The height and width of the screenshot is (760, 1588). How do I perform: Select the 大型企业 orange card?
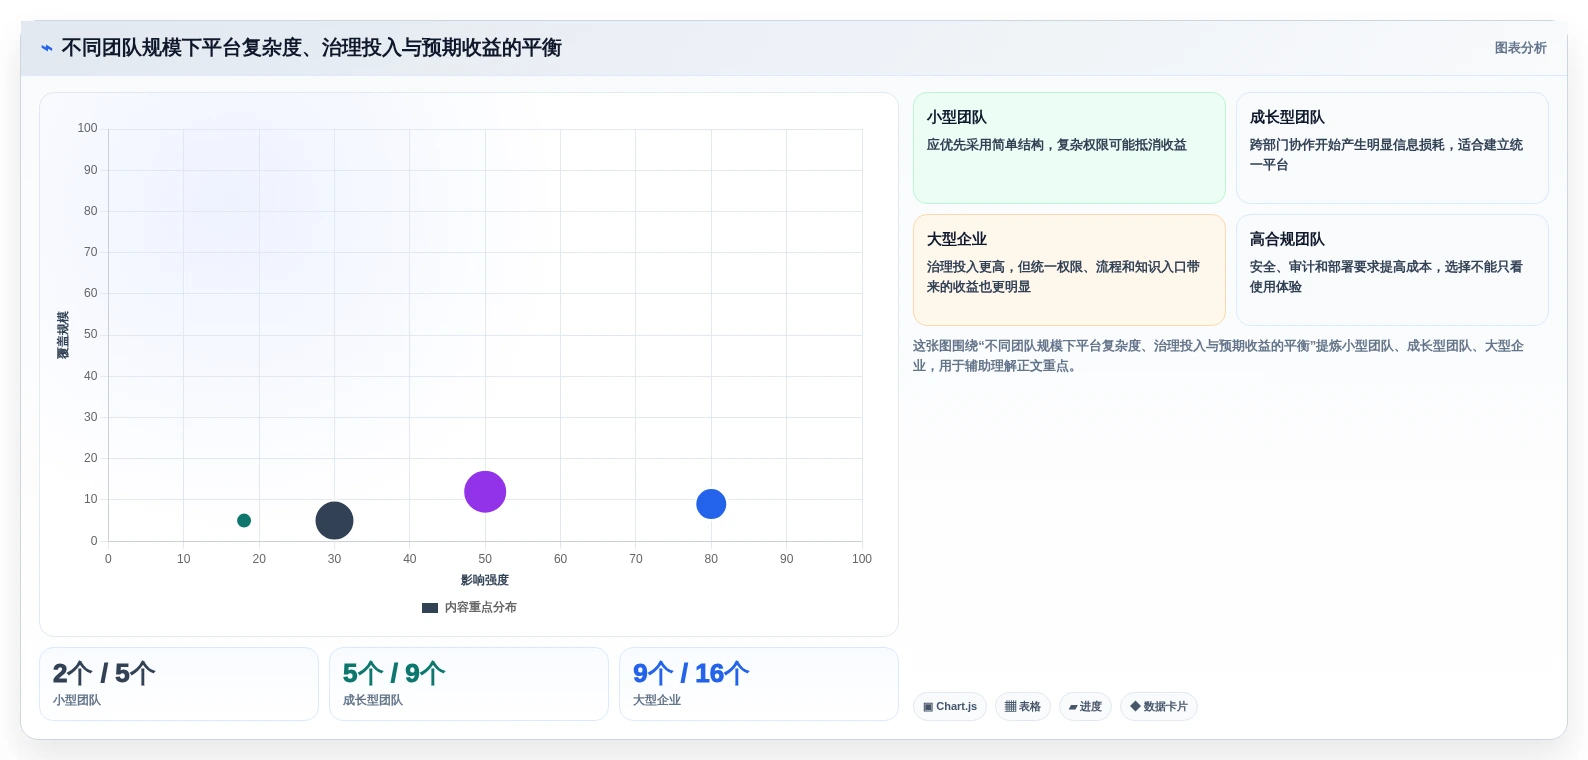click(1069, 270)
